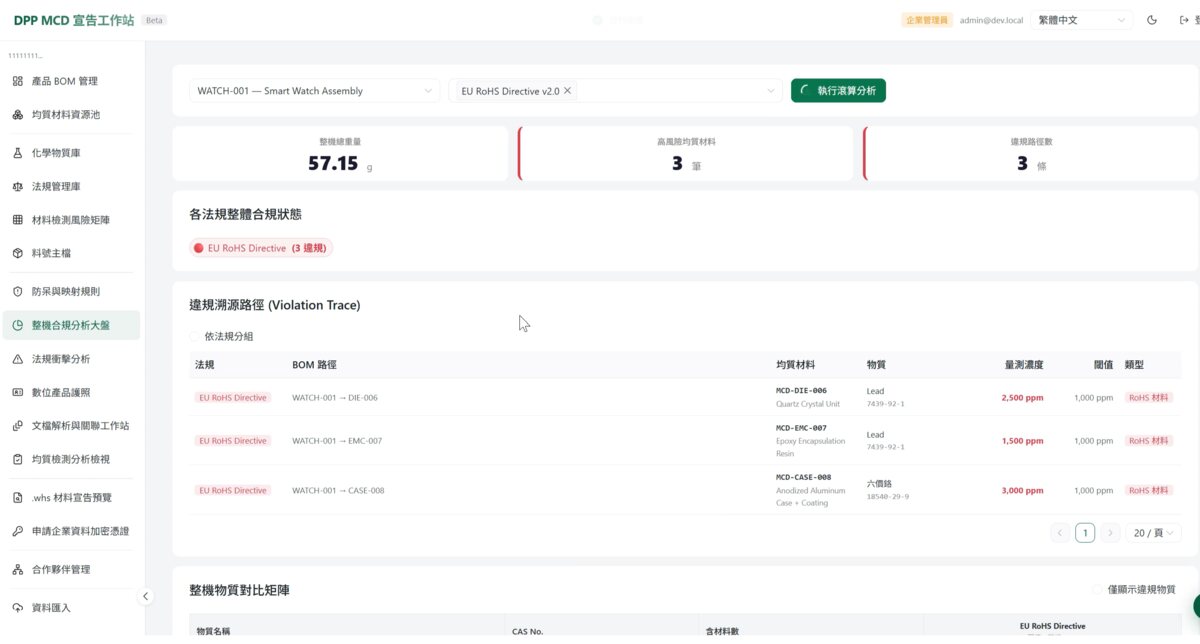1200x644 pixels.
Task: Click the clipboard icon for 均質檢測分析檢視
Action: point(18,459)
